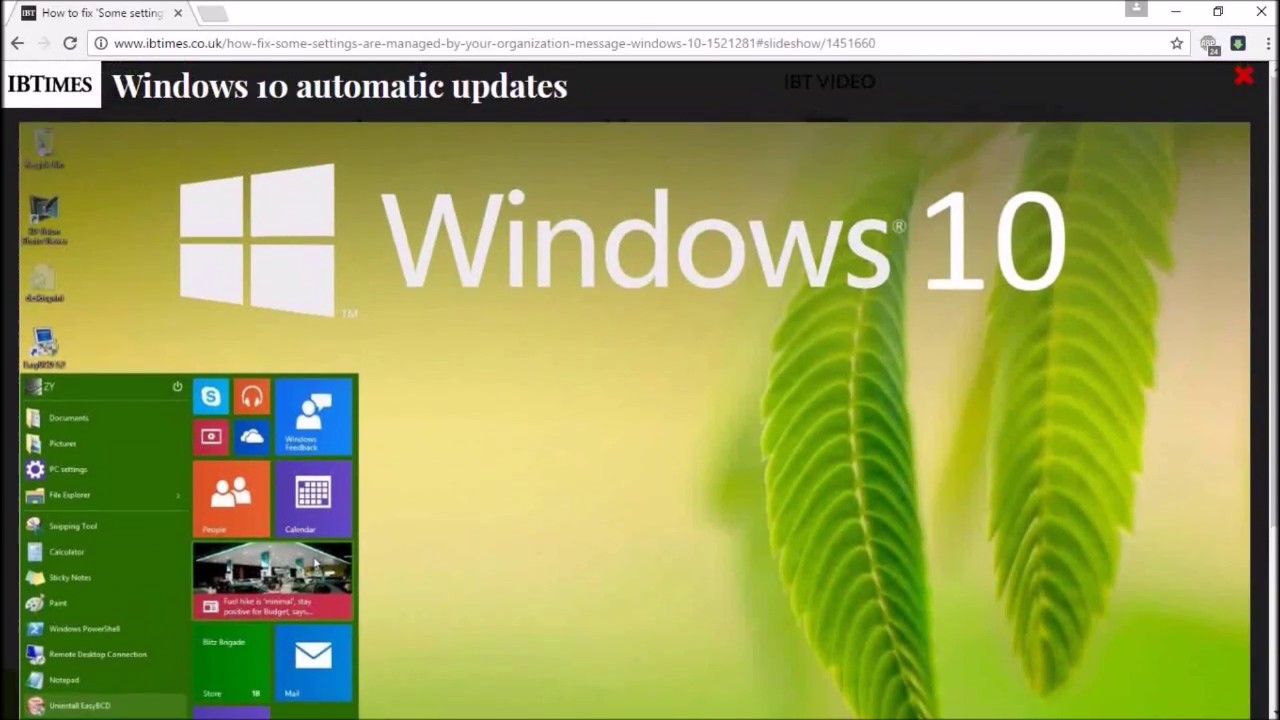Click the EasyBCD desktop shortcut icon
The width and height of the screenshot is (1280, 720).
[x=44, y=349]
